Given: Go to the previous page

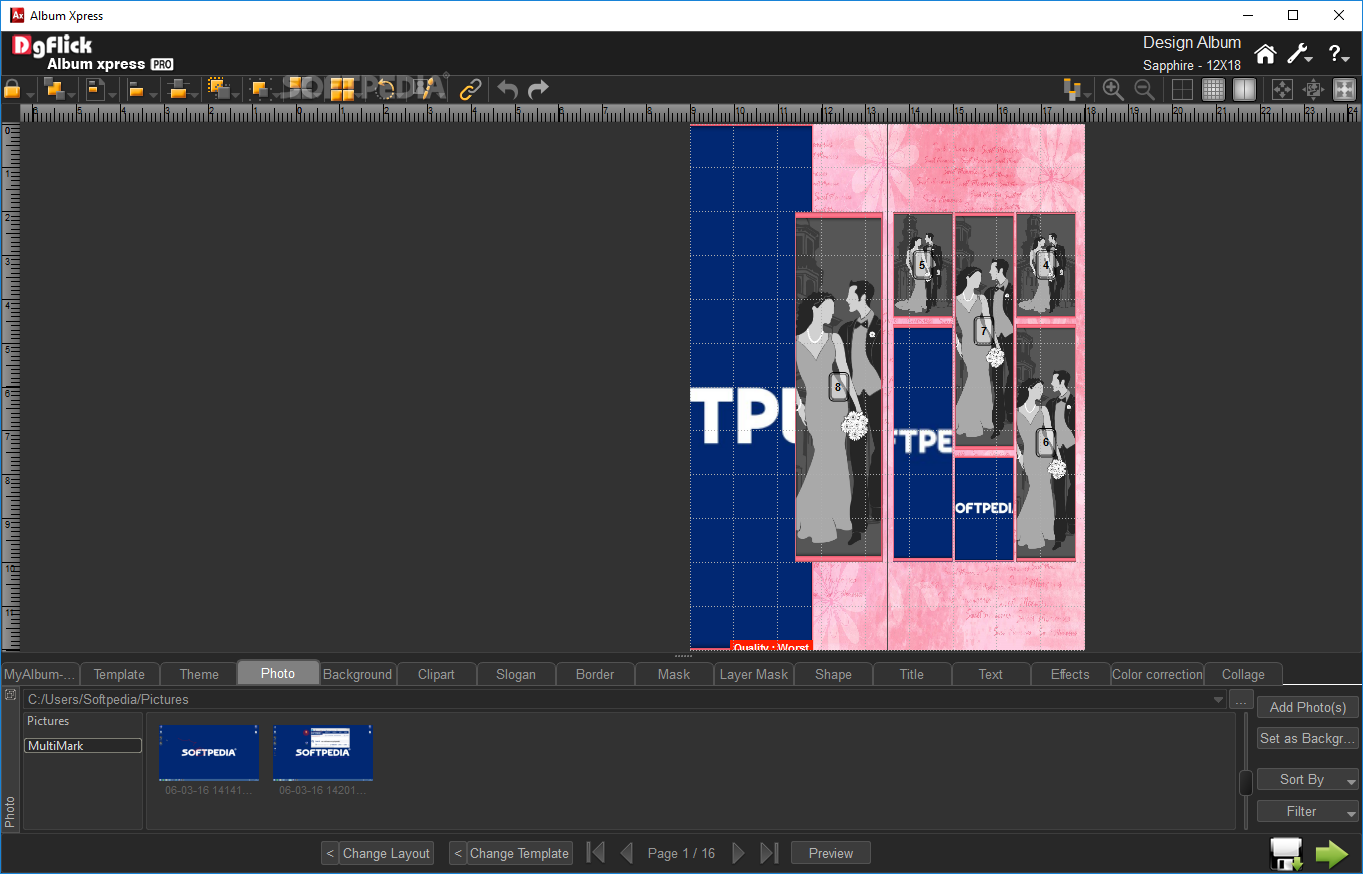Looking at the screenshot, I should [x=627, y=853].
